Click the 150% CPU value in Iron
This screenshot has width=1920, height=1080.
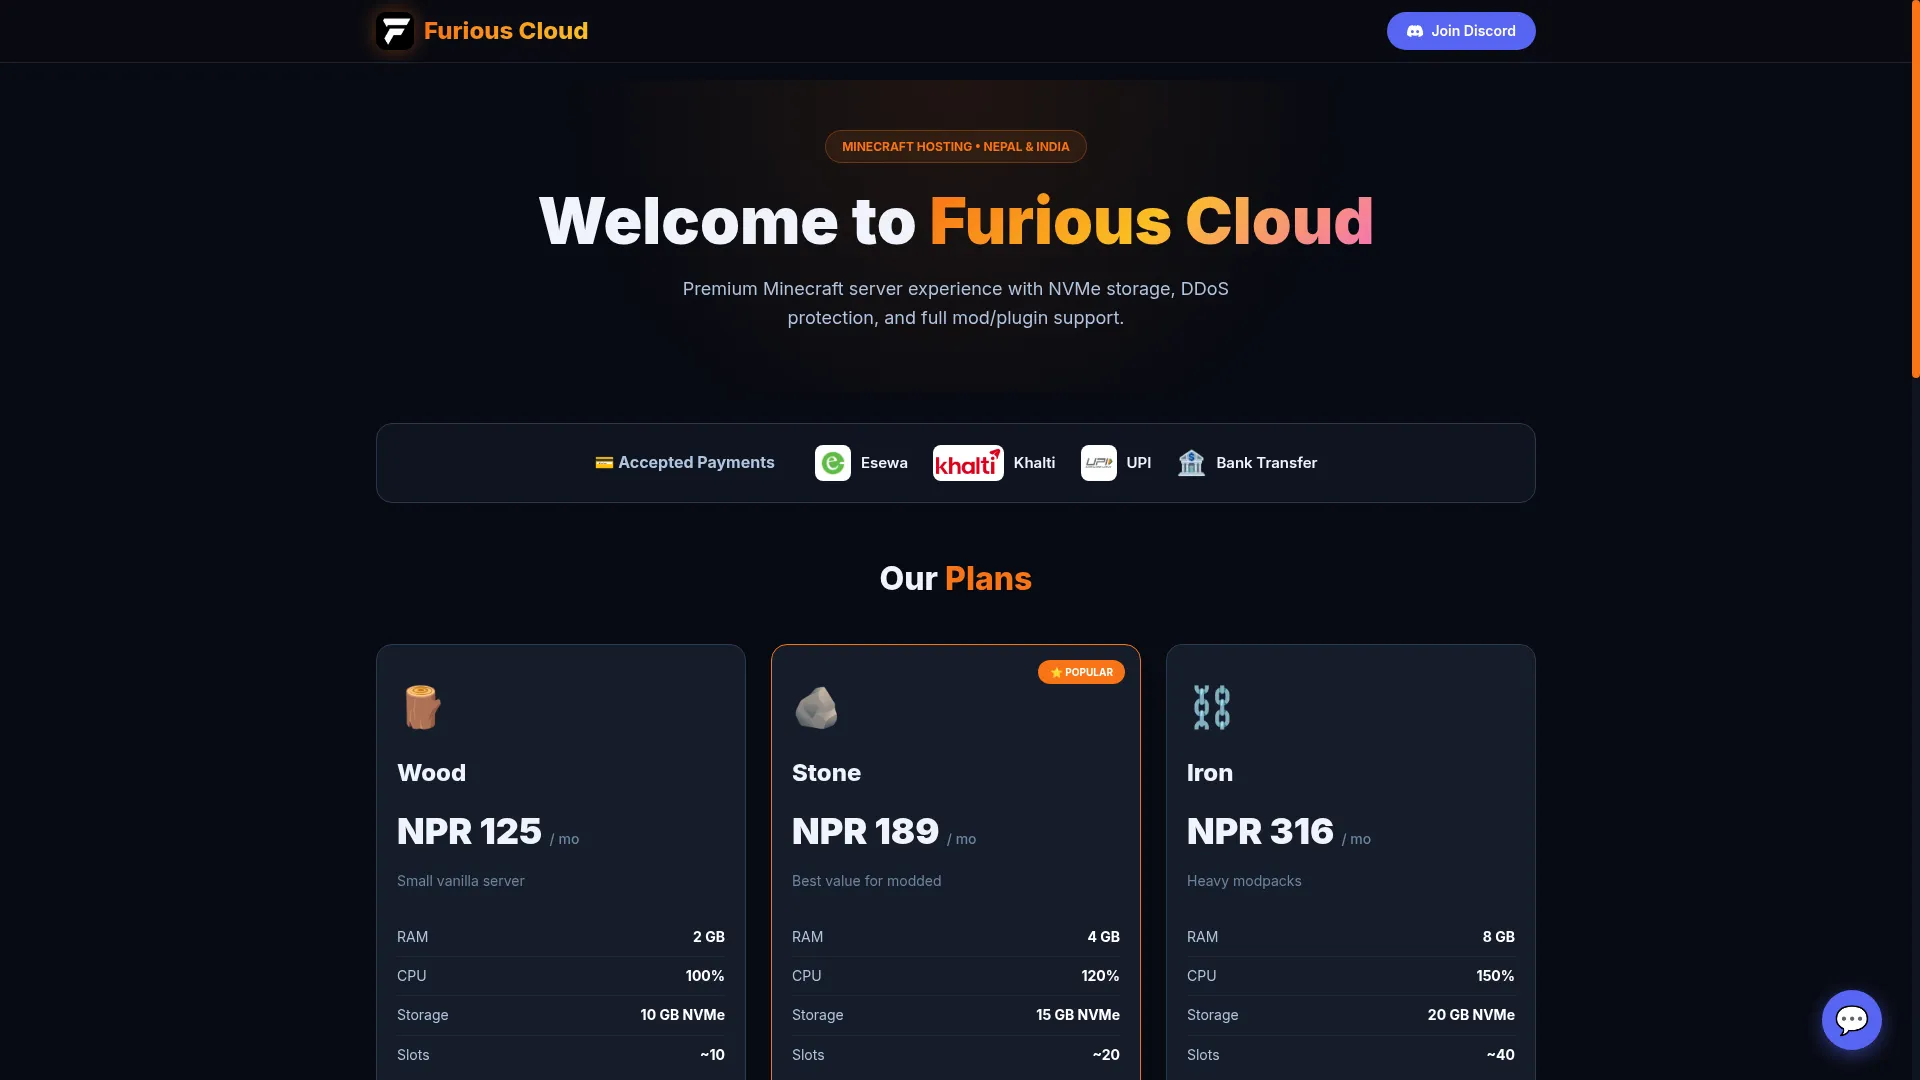(1496, 976)
